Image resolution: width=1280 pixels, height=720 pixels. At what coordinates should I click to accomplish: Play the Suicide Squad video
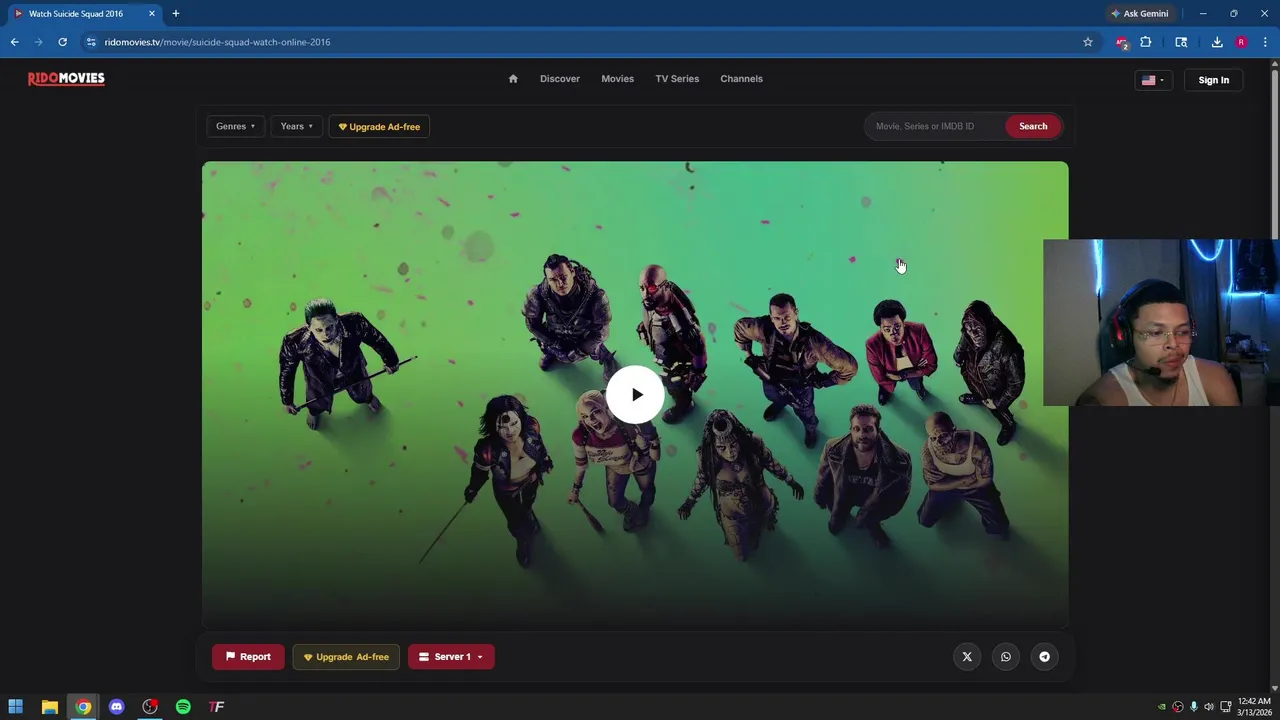pos(636,394)
